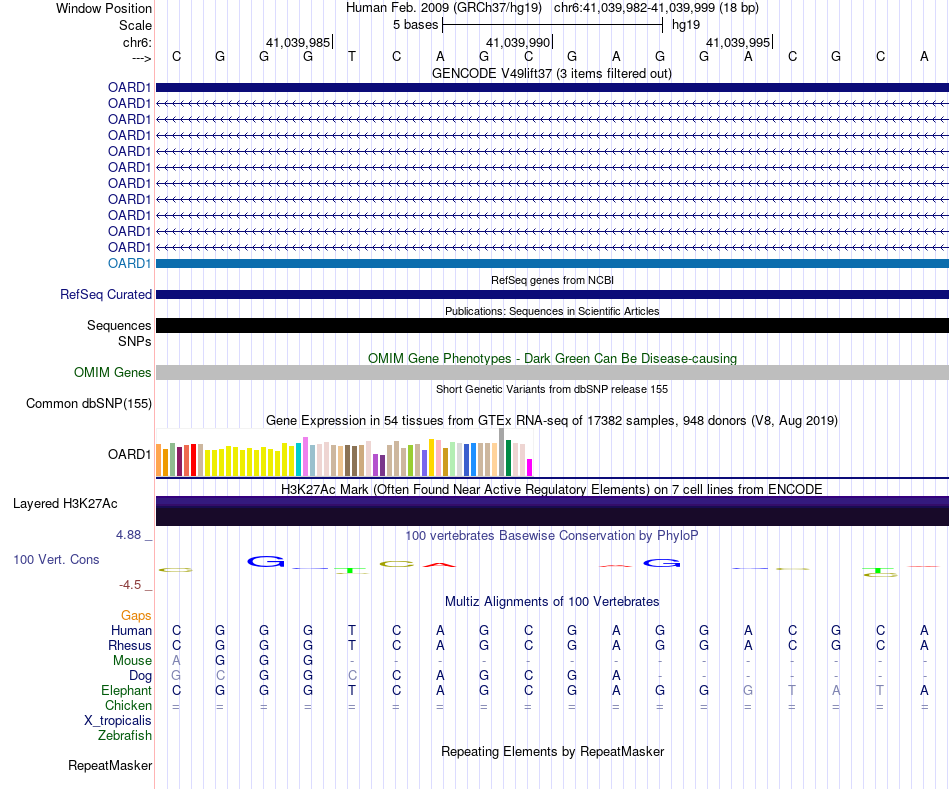Open the GENCODE V49lift37 track title

552,73
